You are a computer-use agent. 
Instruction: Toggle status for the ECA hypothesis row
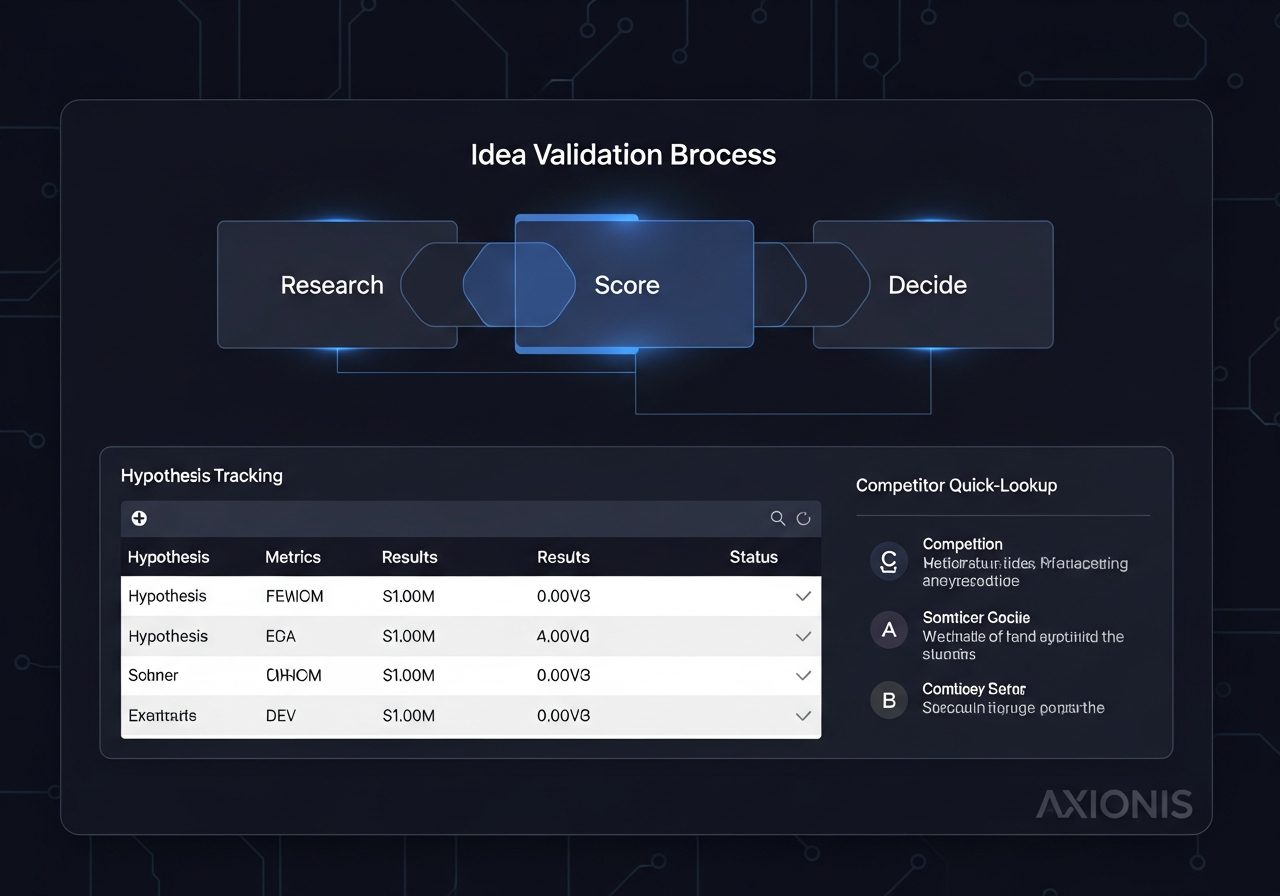(803, 636)
